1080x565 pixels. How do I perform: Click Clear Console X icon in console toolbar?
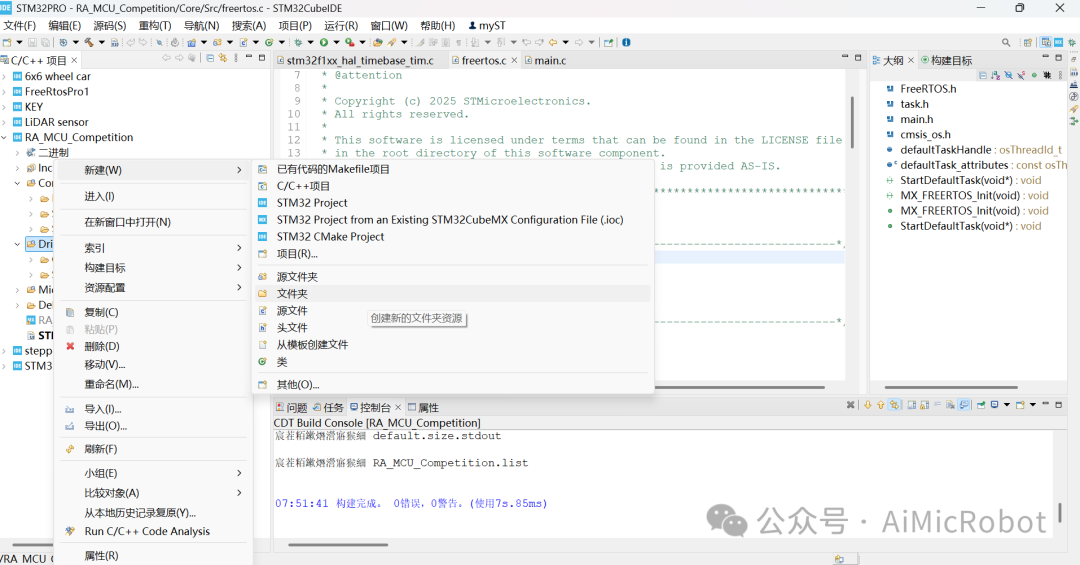click(851, 404)
